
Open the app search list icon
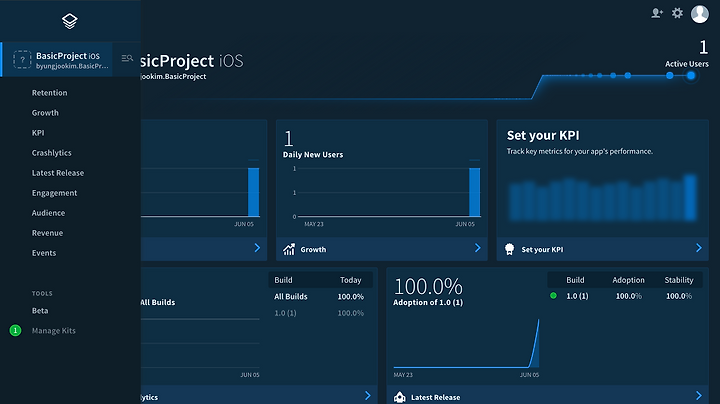127,58
